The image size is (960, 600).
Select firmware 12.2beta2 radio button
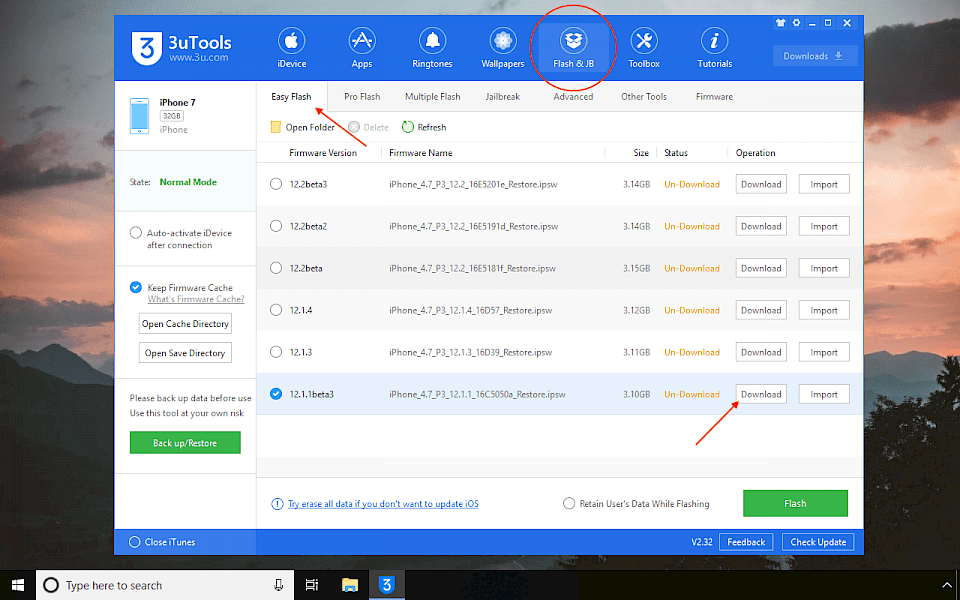point(276,226)
